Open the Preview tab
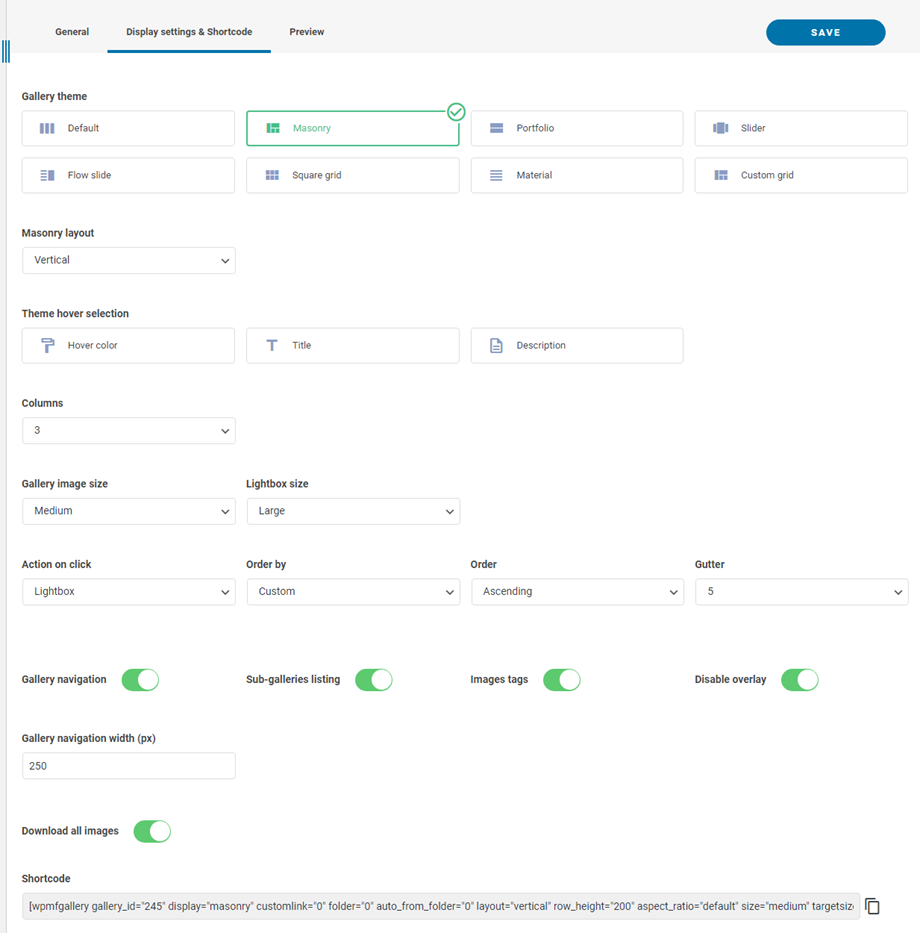Image resolution: width=920 pixels, height=933 pixels. pyautogui.click(x=306, y=32)
